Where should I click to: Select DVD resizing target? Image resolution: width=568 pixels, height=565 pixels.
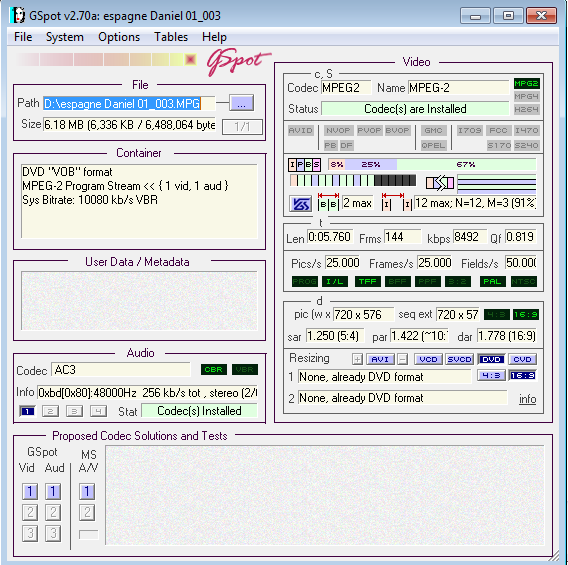[491, 359]
